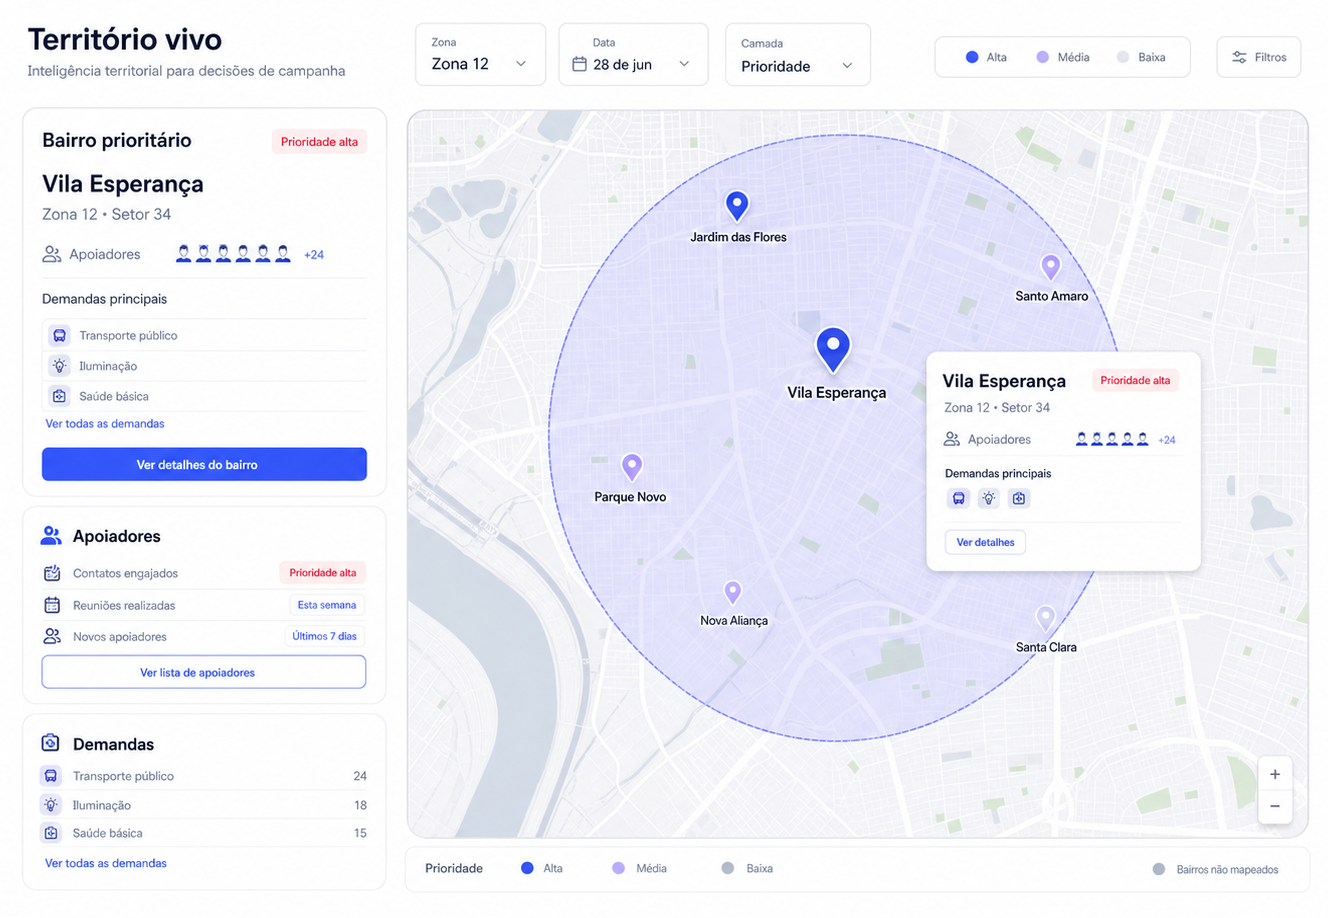
Task: Click +24 count in the map popup
Action: click(x=1167, y=440)
